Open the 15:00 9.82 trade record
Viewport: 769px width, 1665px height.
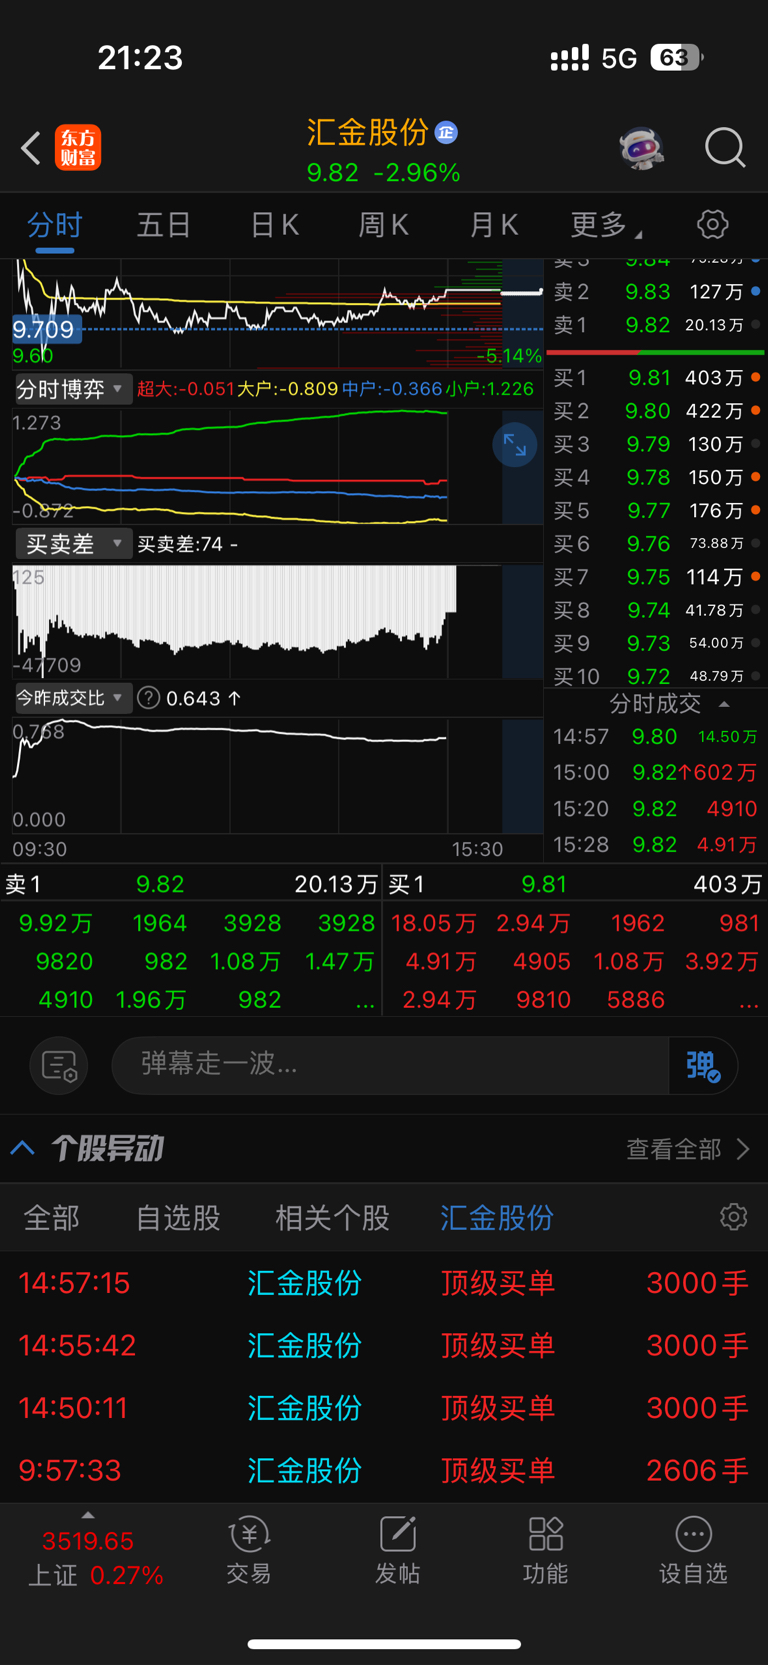point(657,773)
